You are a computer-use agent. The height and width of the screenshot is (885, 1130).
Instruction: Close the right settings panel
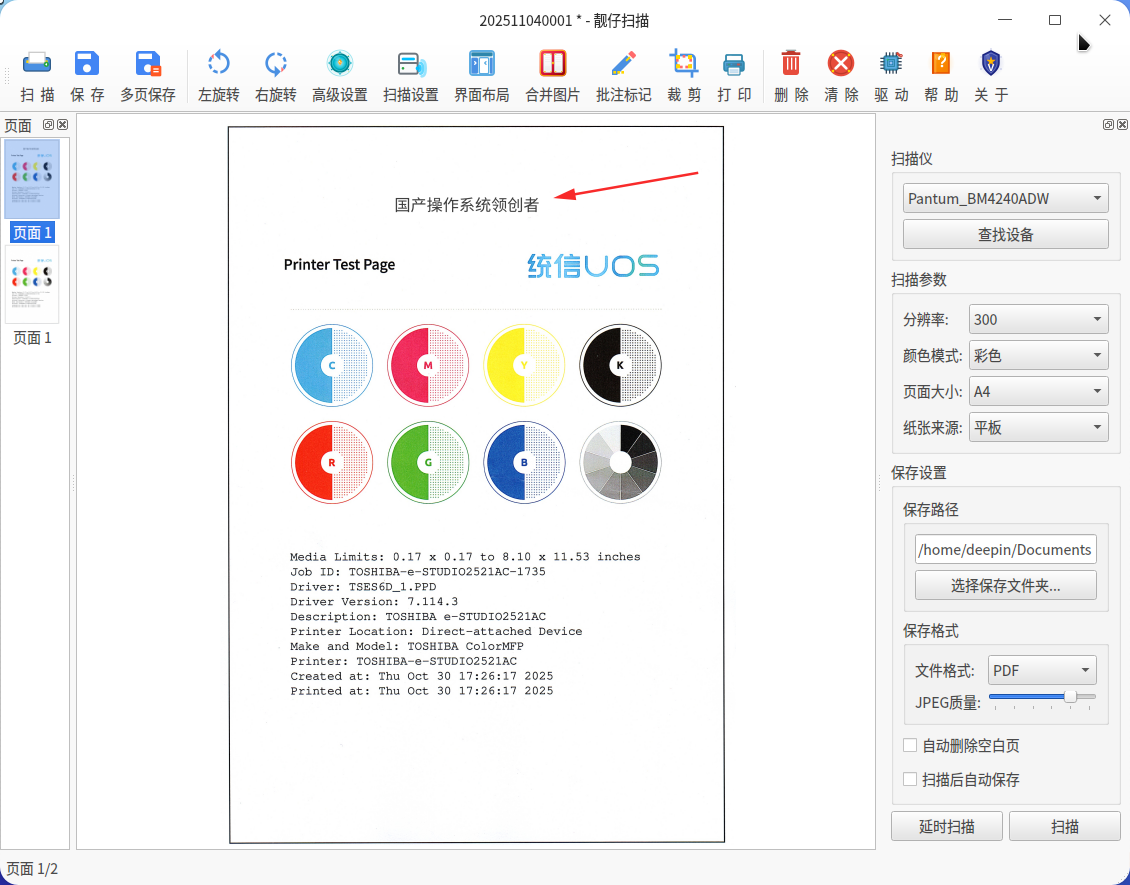pyautogui.click(x=1122, y=125)
